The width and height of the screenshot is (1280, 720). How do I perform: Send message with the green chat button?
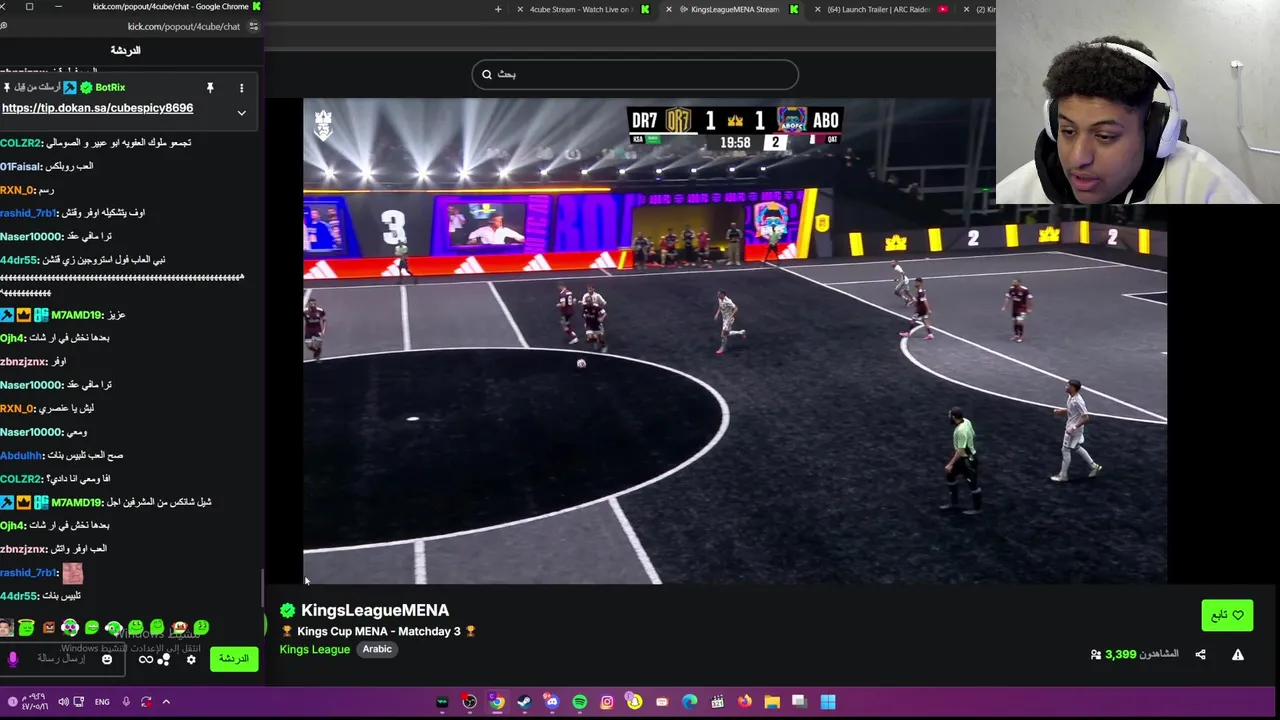[233, 659]
